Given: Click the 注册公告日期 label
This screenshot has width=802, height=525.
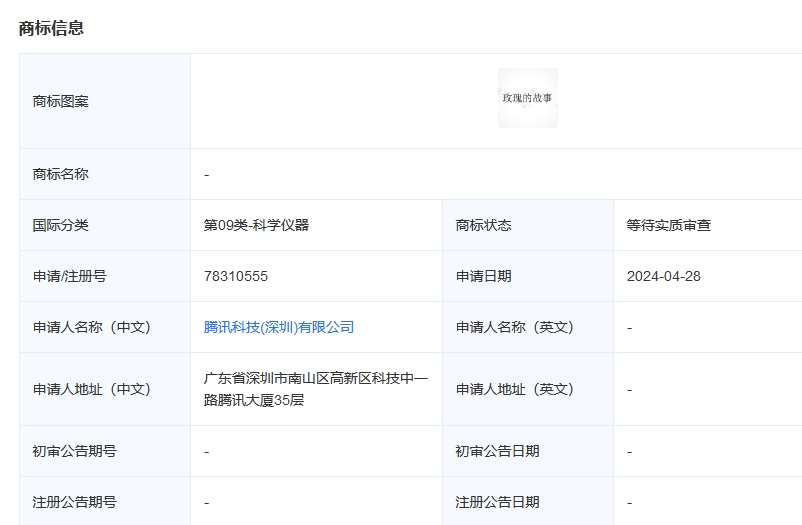Looking at the screenshot, I should [x=498, y=502].
